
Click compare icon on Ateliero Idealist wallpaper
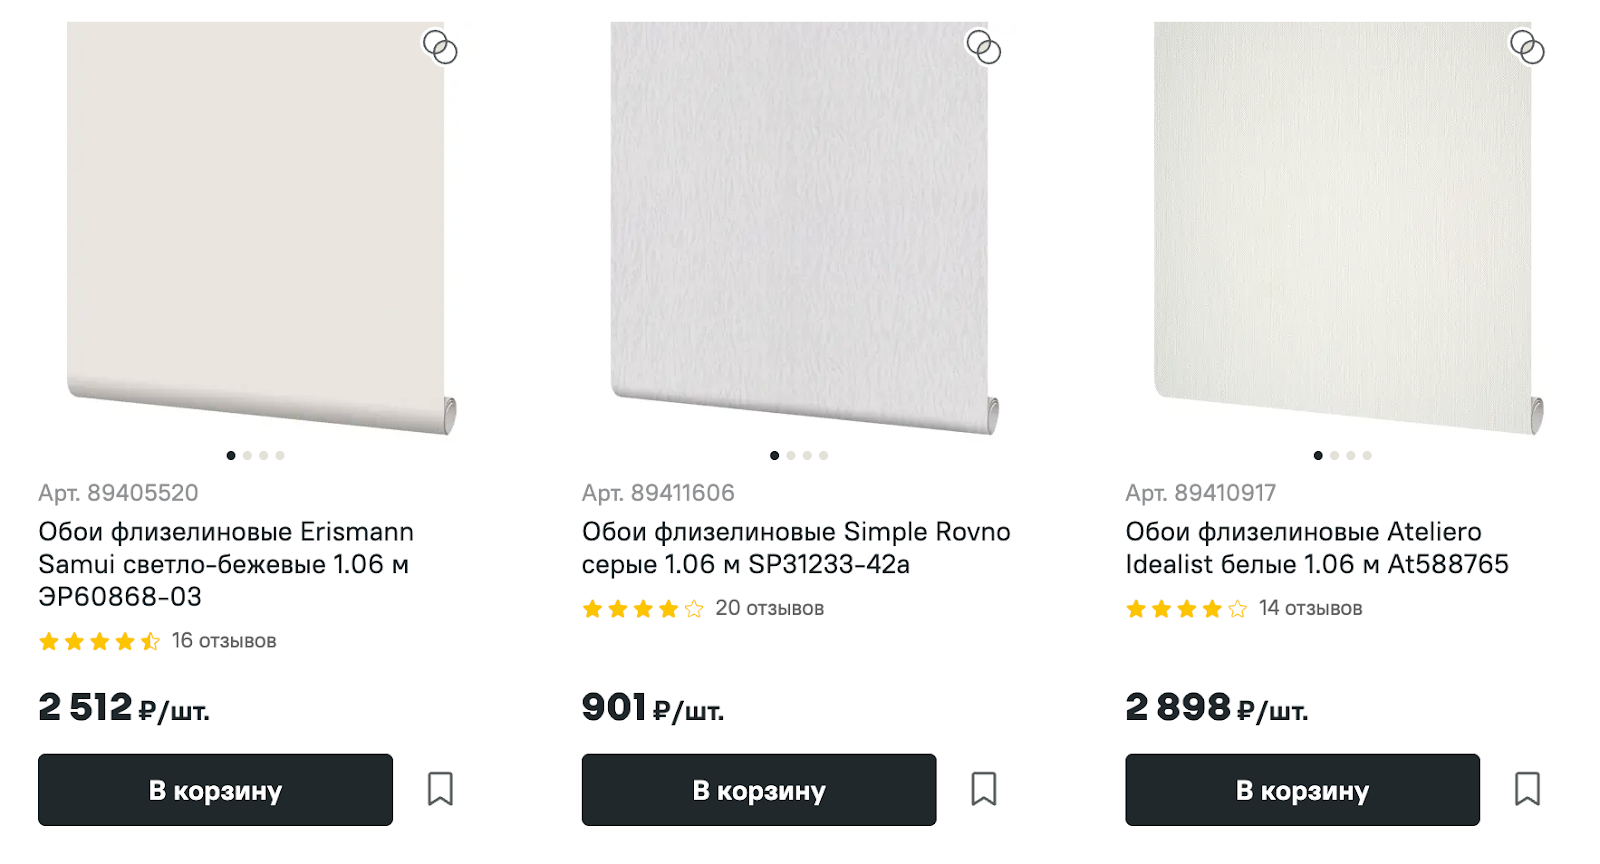1527,47
